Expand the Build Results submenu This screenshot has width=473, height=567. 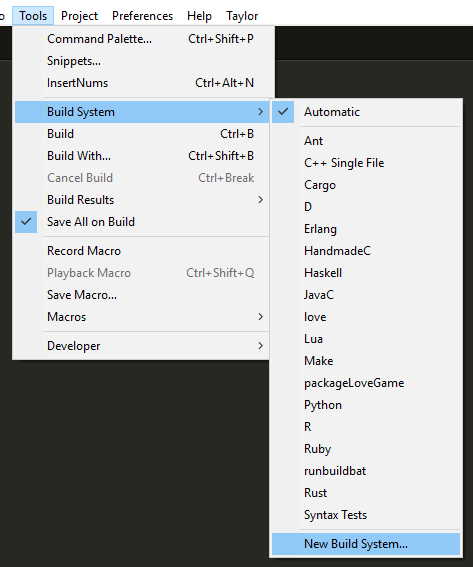click(x=142, y=200)
